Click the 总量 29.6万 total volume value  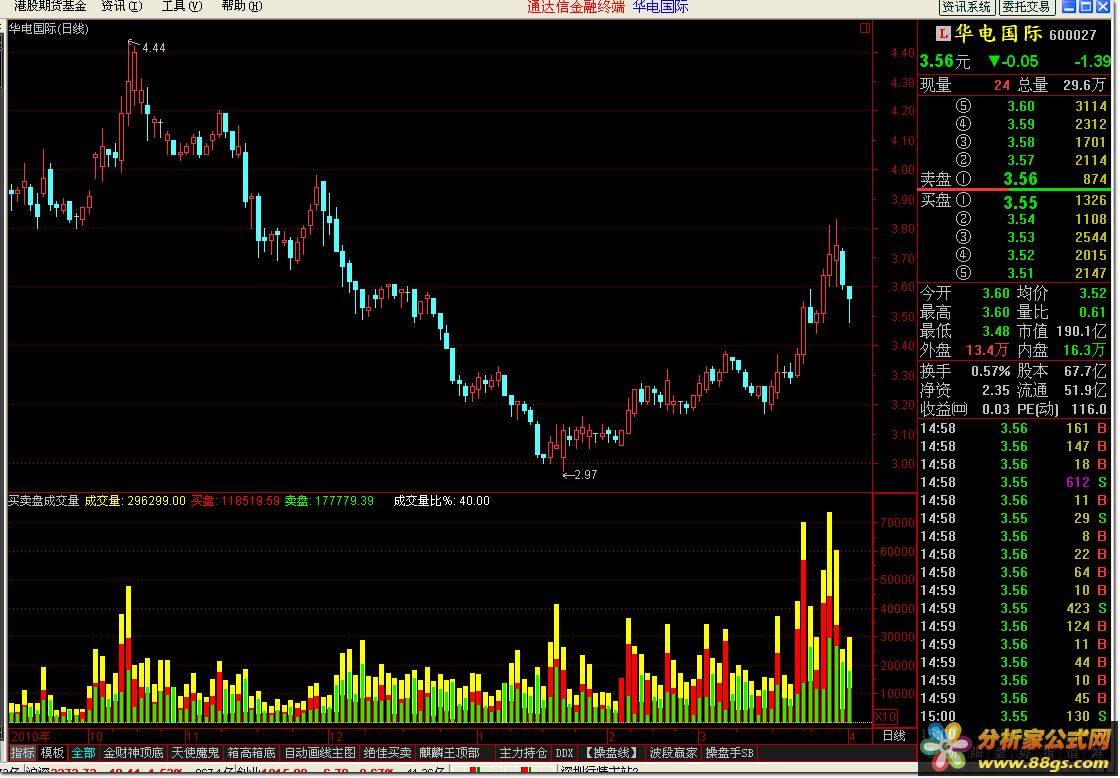pyautogui.click(x=1084, y=85)
